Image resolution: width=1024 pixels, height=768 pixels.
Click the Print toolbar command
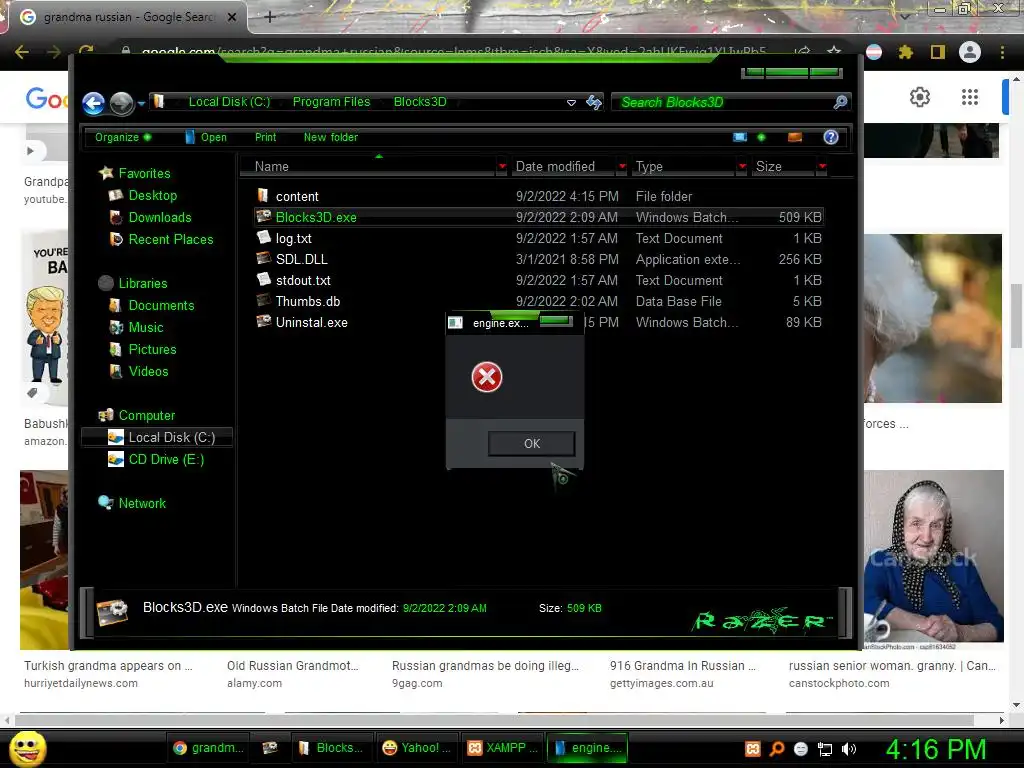[x=265, y=137]
